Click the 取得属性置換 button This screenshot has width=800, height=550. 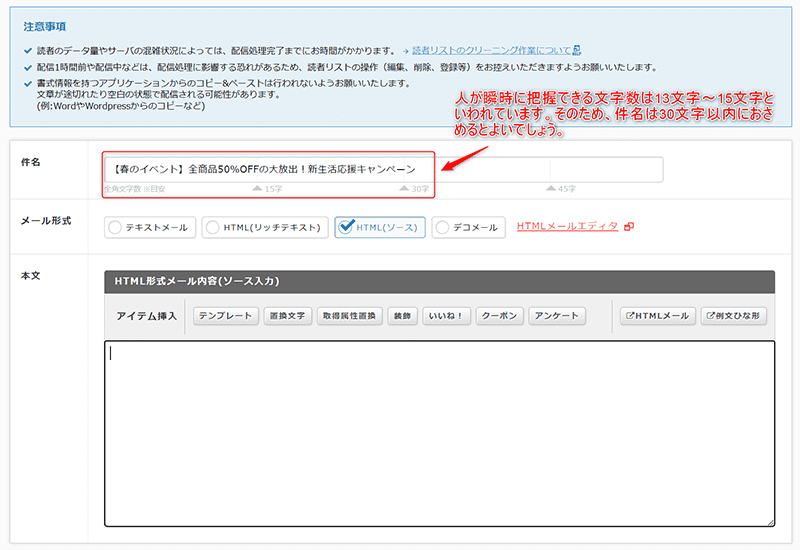pos(349,316)
